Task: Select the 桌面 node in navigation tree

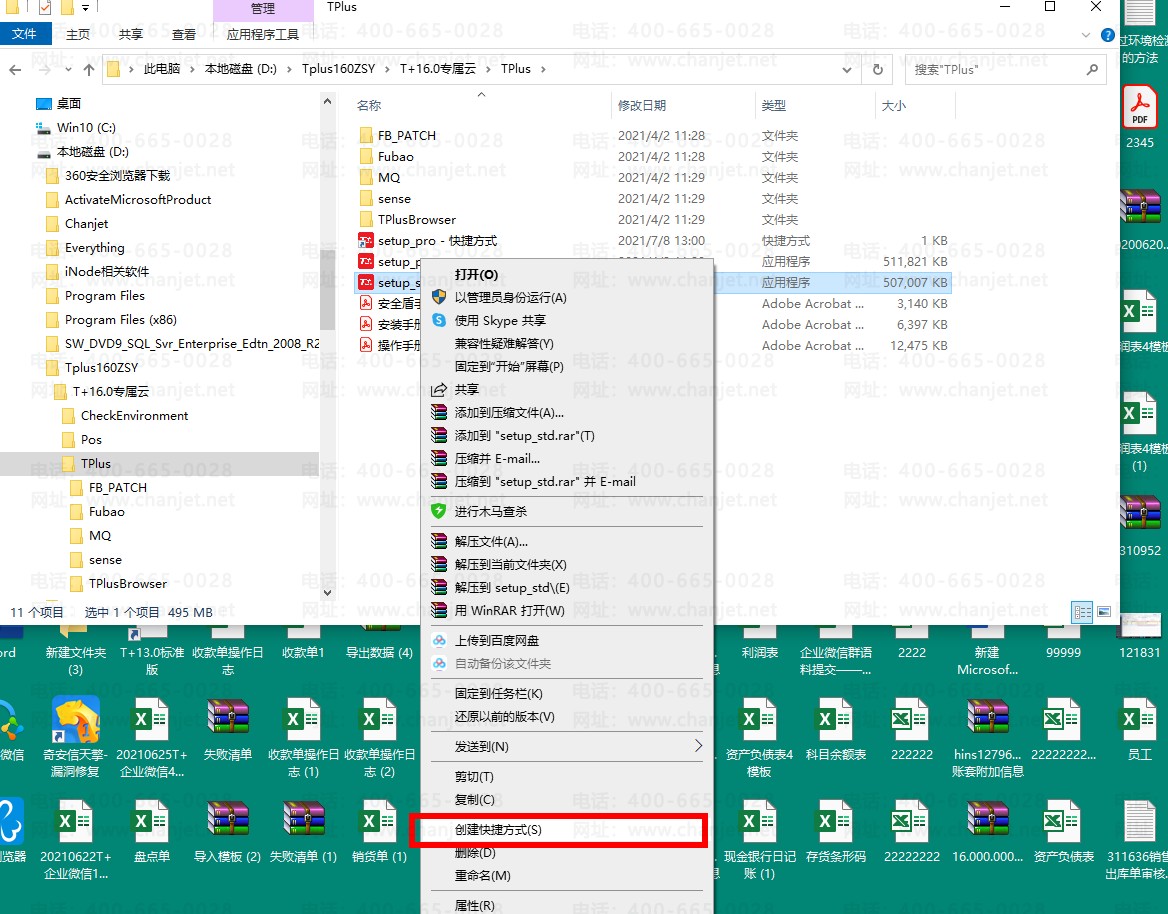Action: point(69,104)
